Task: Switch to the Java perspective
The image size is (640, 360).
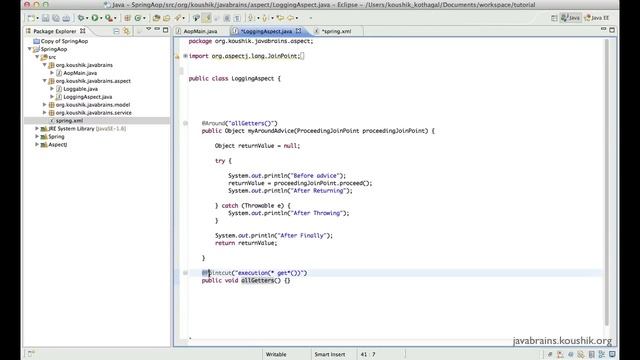Action: coord(571,18)
